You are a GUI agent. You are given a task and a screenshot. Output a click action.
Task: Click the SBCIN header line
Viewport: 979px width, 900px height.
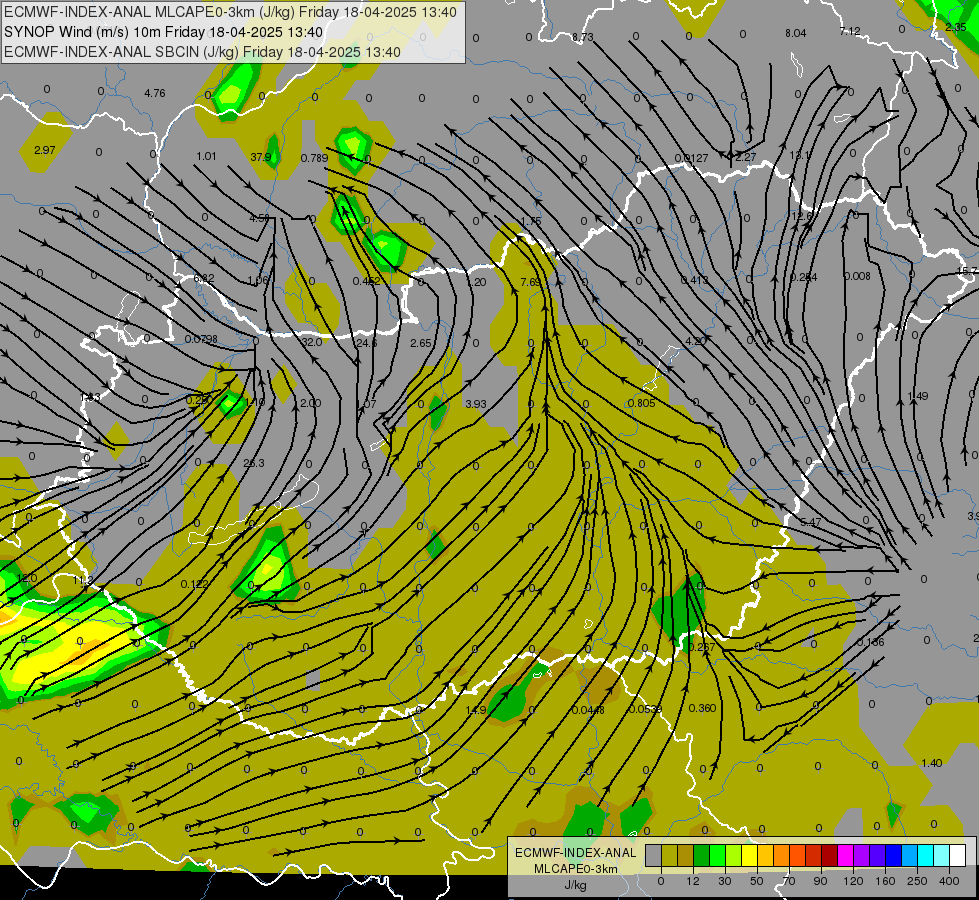click(x=202, y=52)
